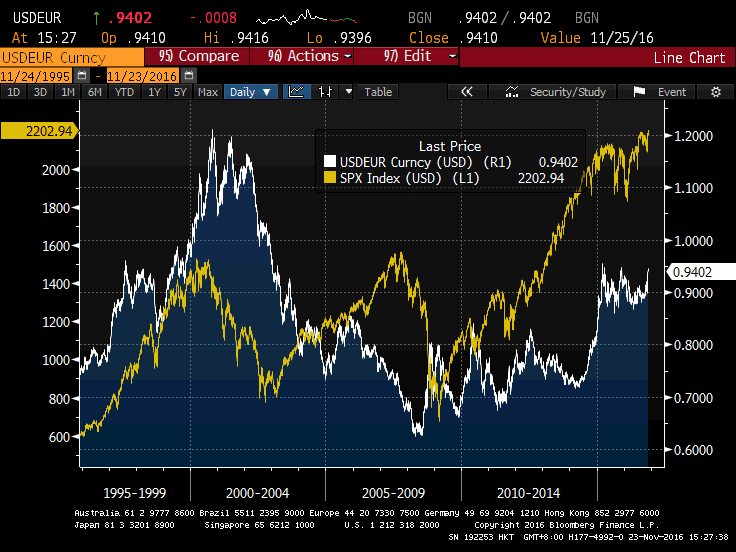This screenshot has height=552, width=736.
Task: Open the start date calendar picker icon
Action: click(82, 76)
